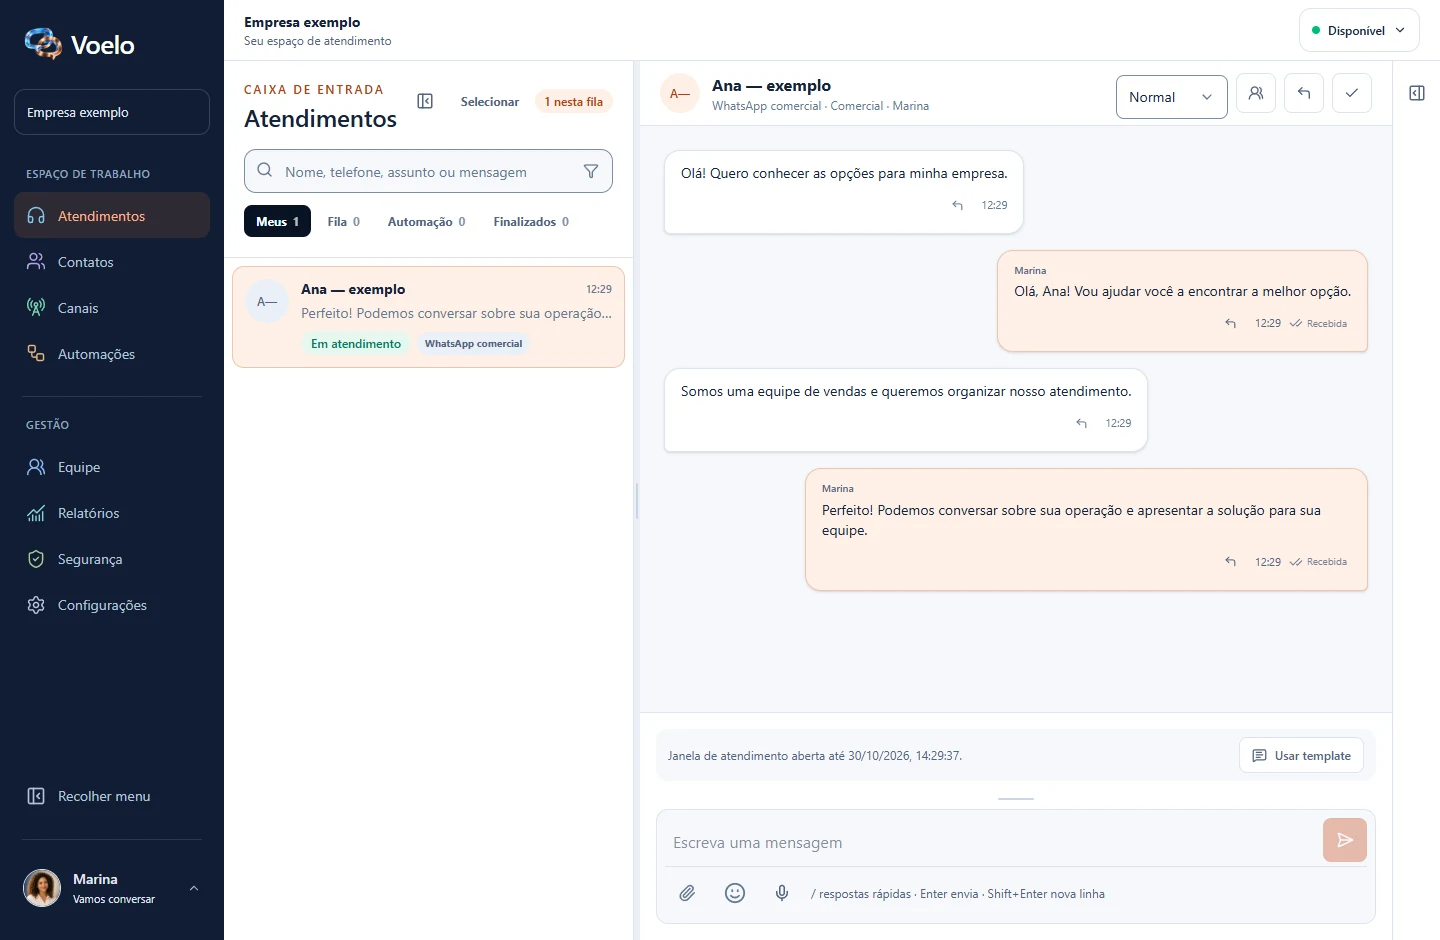Toggle the right details panel icon
Viewport: 1440px width, 940px height.
(1417, 93)
